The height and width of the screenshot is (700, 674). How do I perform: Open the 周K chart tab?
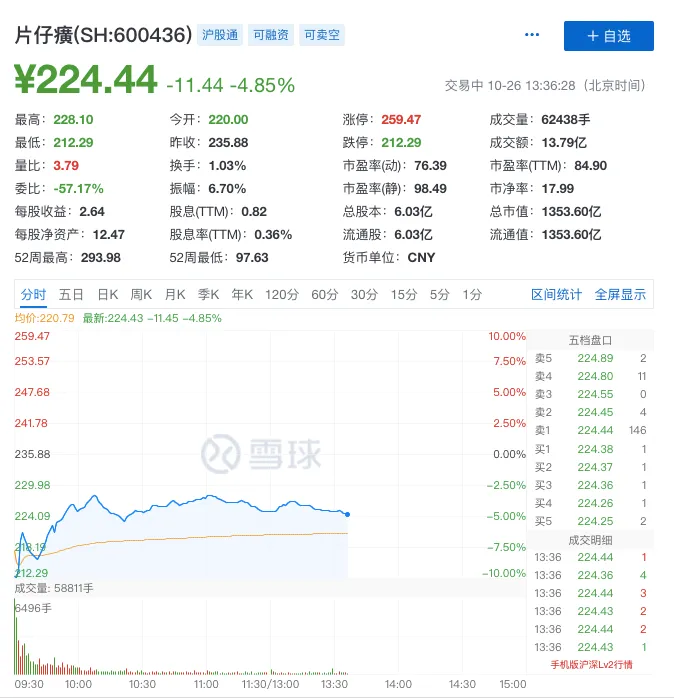141,295
